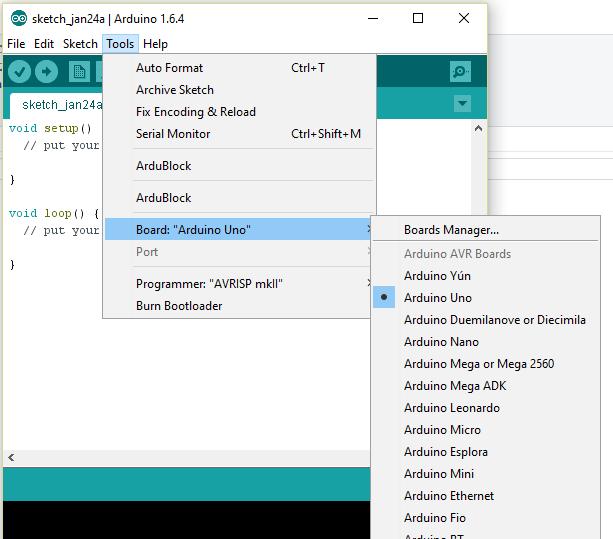The width and height of the screenshot is (613, 539).
Task: Open the Edit menu
Action: coord(44,44)
